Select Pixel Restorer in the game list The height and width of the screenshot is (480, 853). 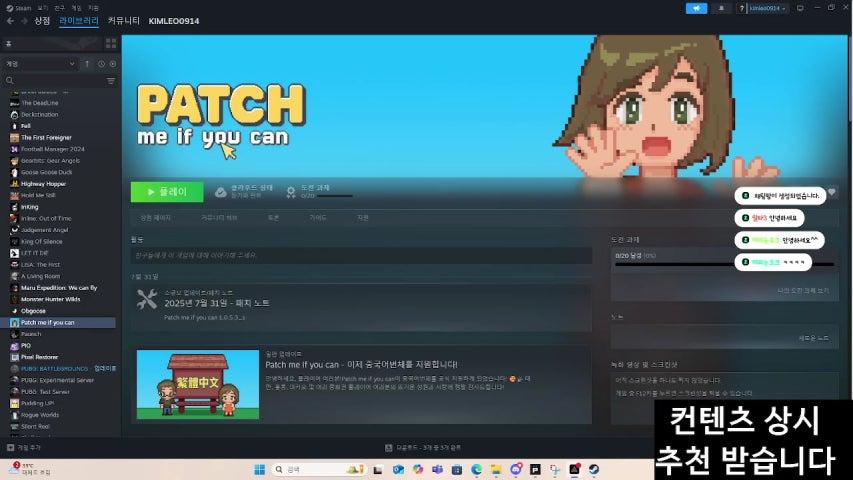39,357
